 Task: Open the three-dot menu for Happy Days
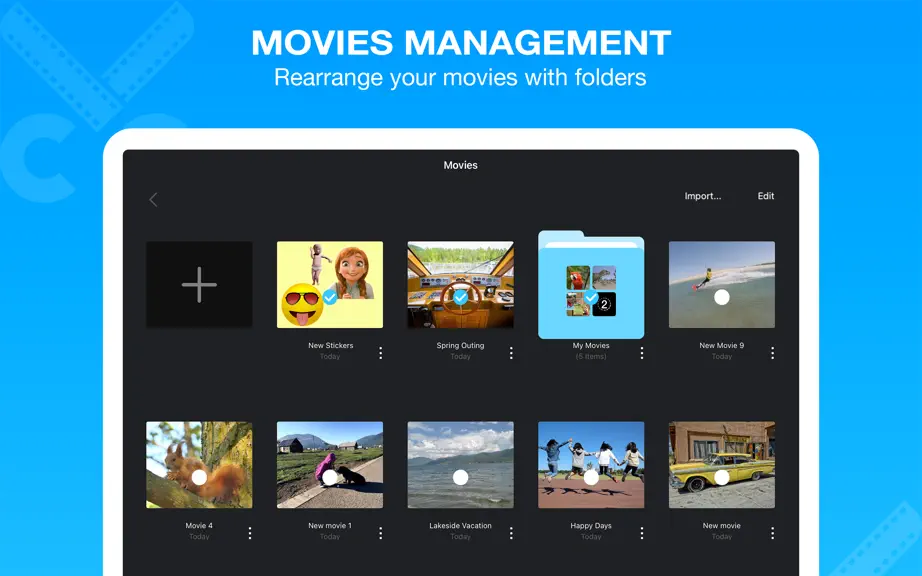click(642, 533)
